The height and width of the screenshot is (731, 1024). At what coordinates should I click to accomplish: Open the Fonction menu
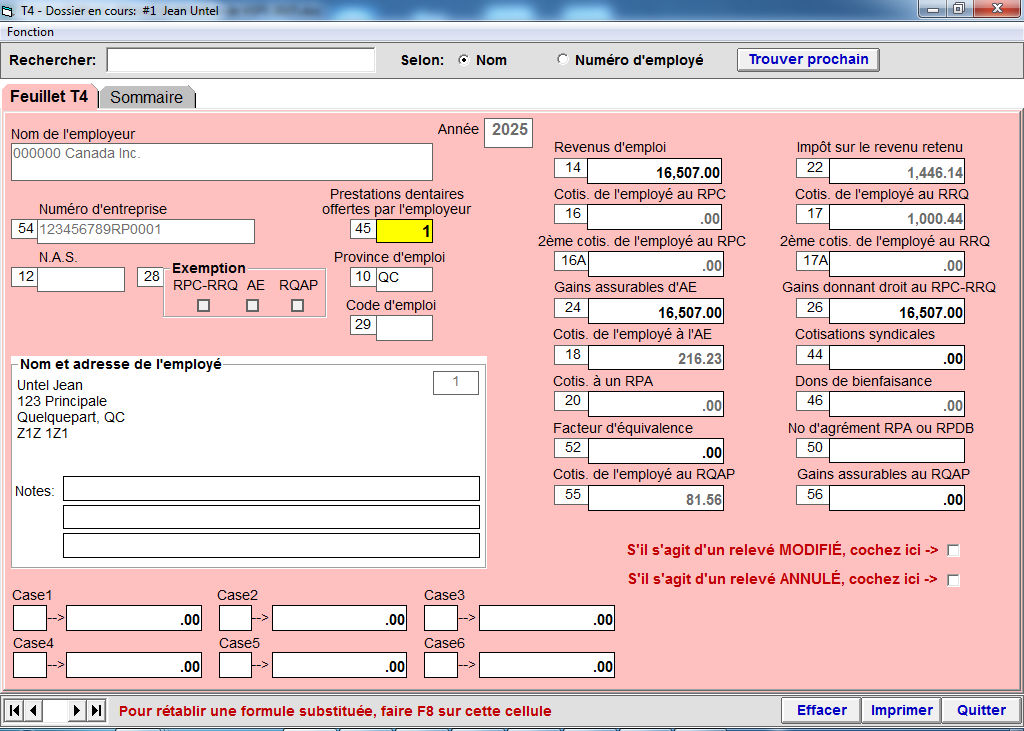click(x=31, y=32)
